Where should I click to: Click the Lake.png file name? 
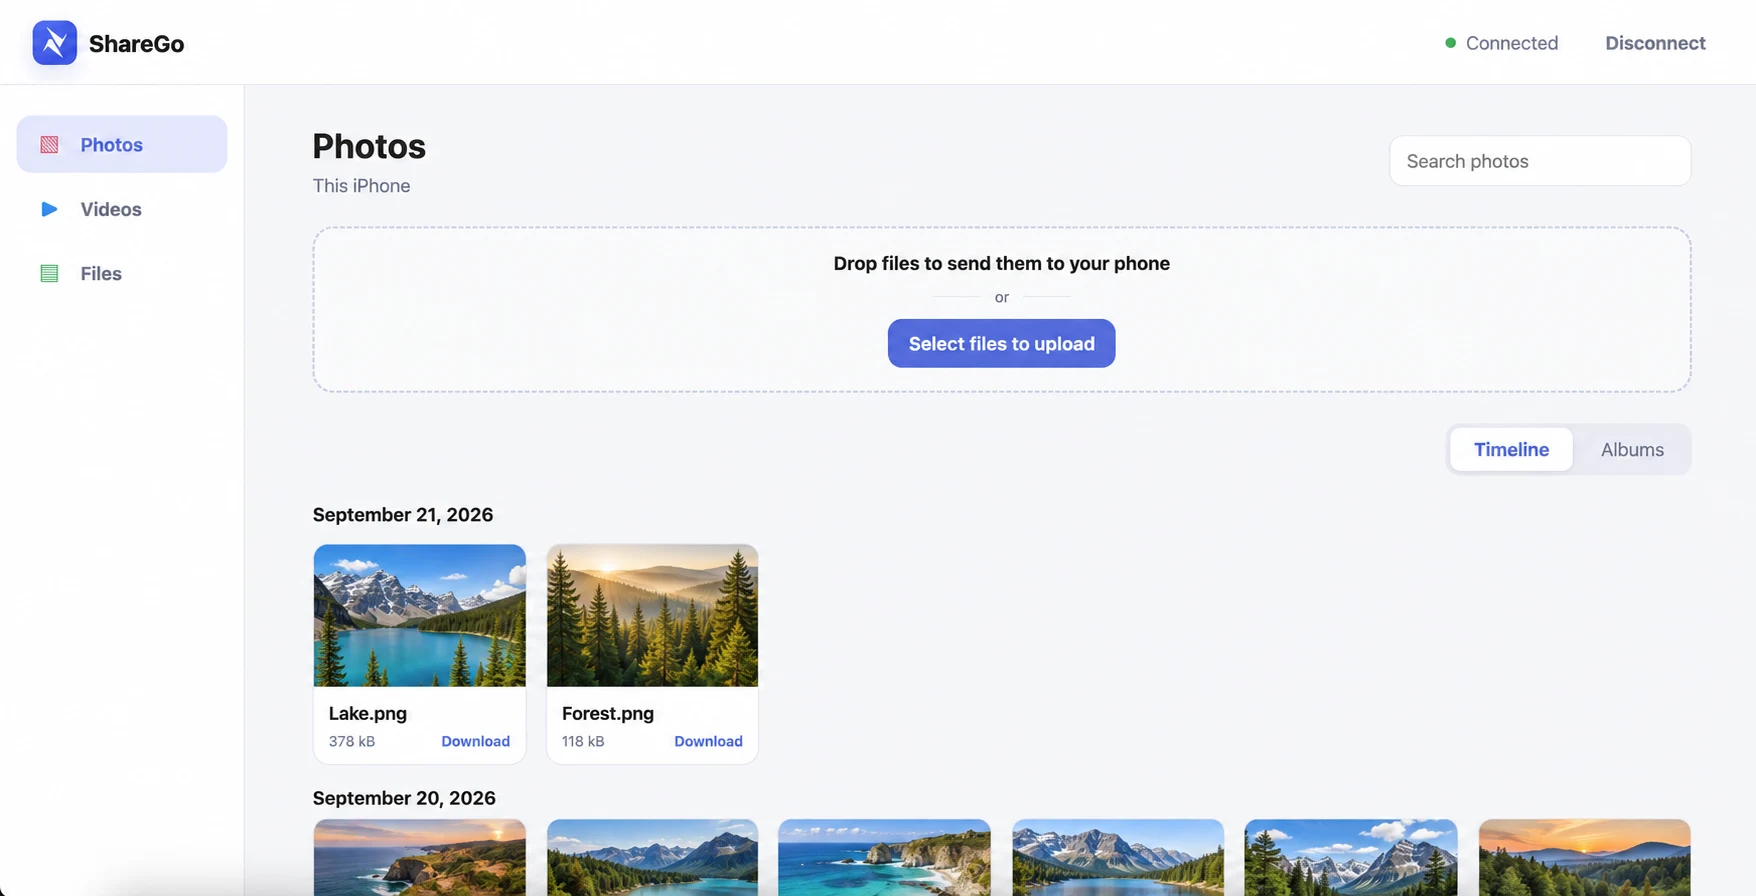[x=368, y=713]
